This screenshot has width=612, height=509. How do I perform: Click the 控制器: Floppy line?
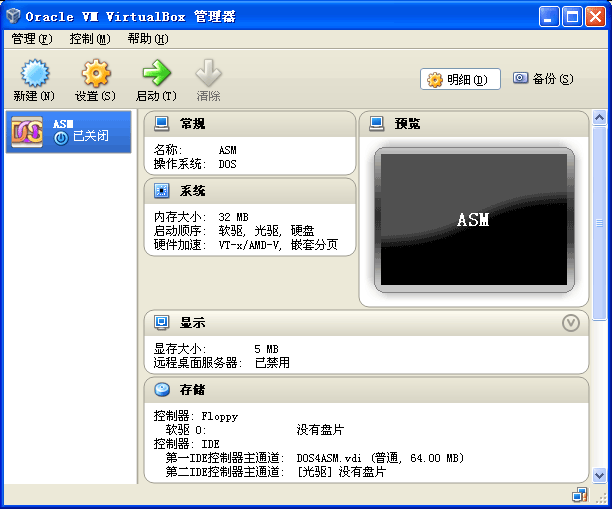pyautogui.click(x=196, y=416)
